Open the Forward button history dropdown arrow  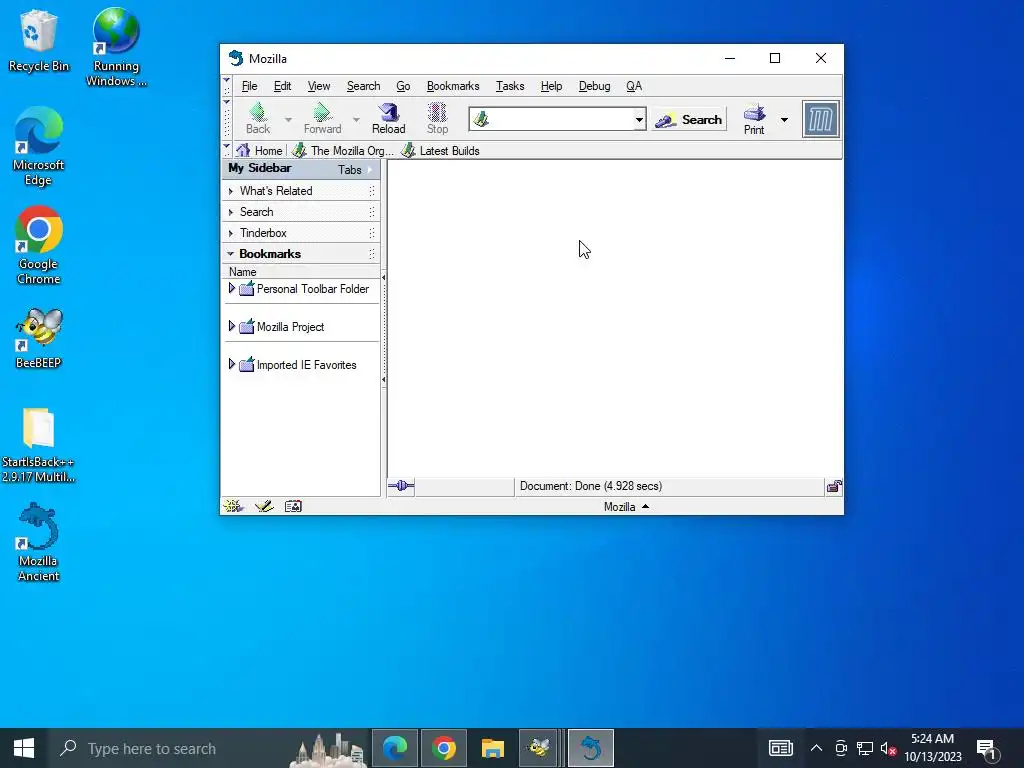coord(356,120)
